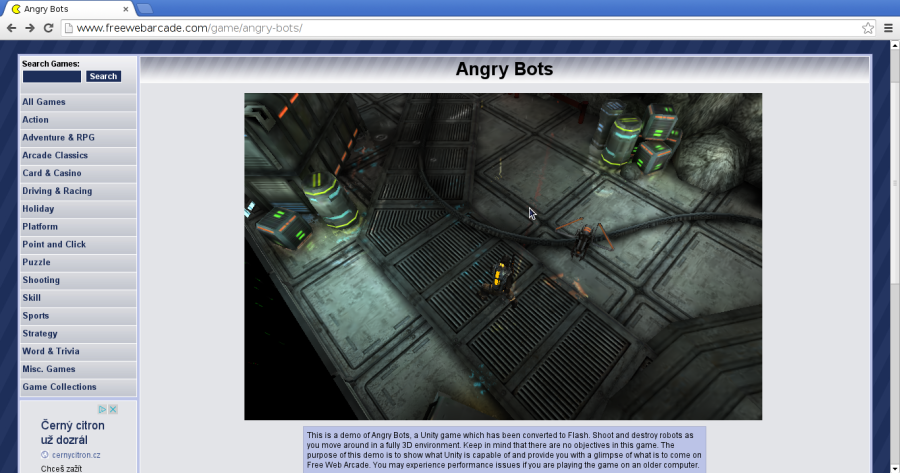Open Game Collections category

[x=78, y=386]
